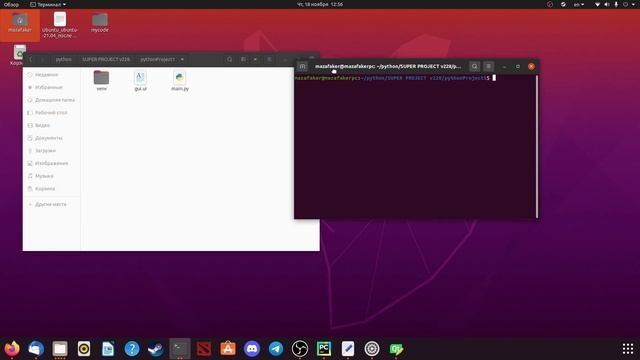
Task: Launch Steam from the dock
Action: tap(156, 349)
